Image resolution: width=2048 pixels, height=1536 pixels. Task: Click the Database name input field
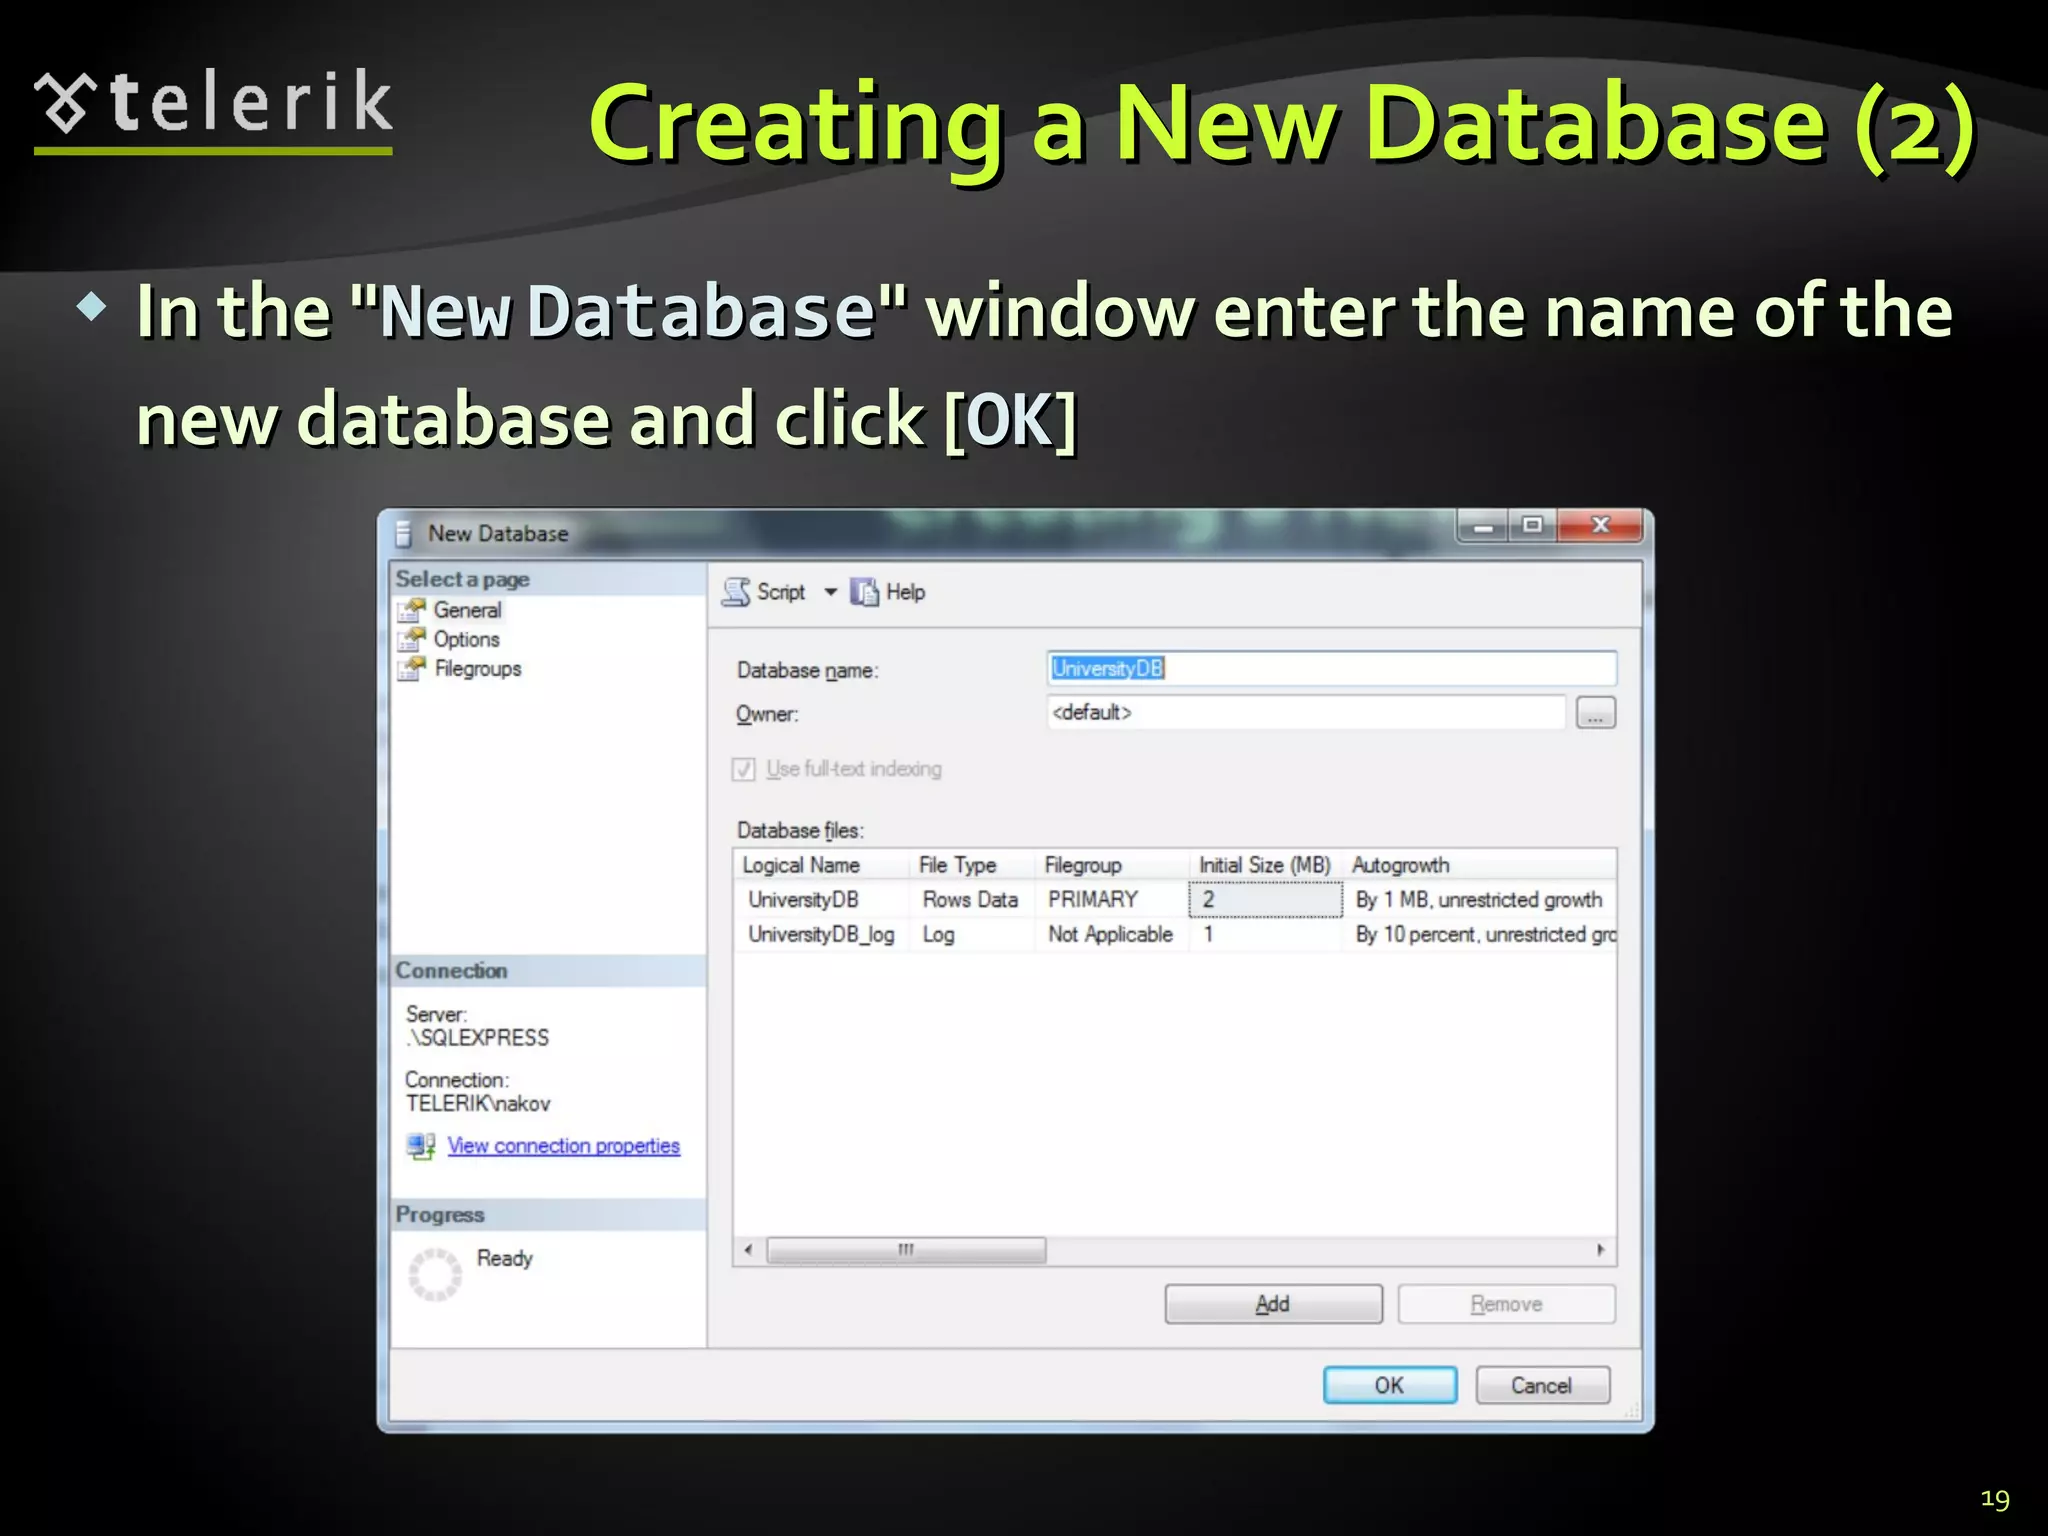point(1331,668)
